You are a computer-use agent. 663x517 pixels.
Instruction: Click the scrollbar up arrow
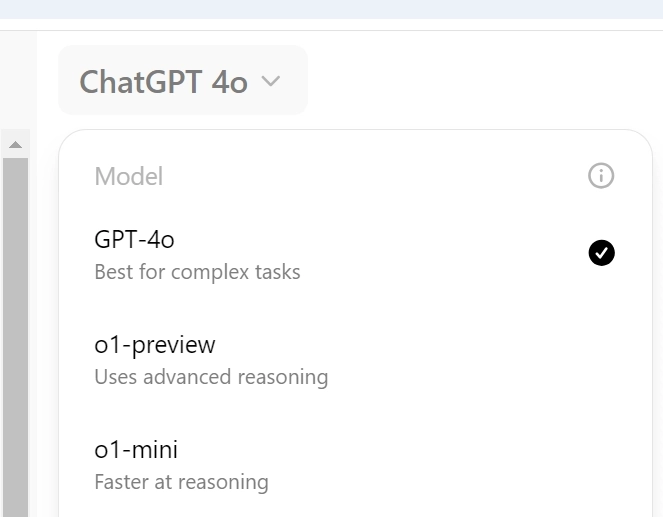[x=15, y=145]
